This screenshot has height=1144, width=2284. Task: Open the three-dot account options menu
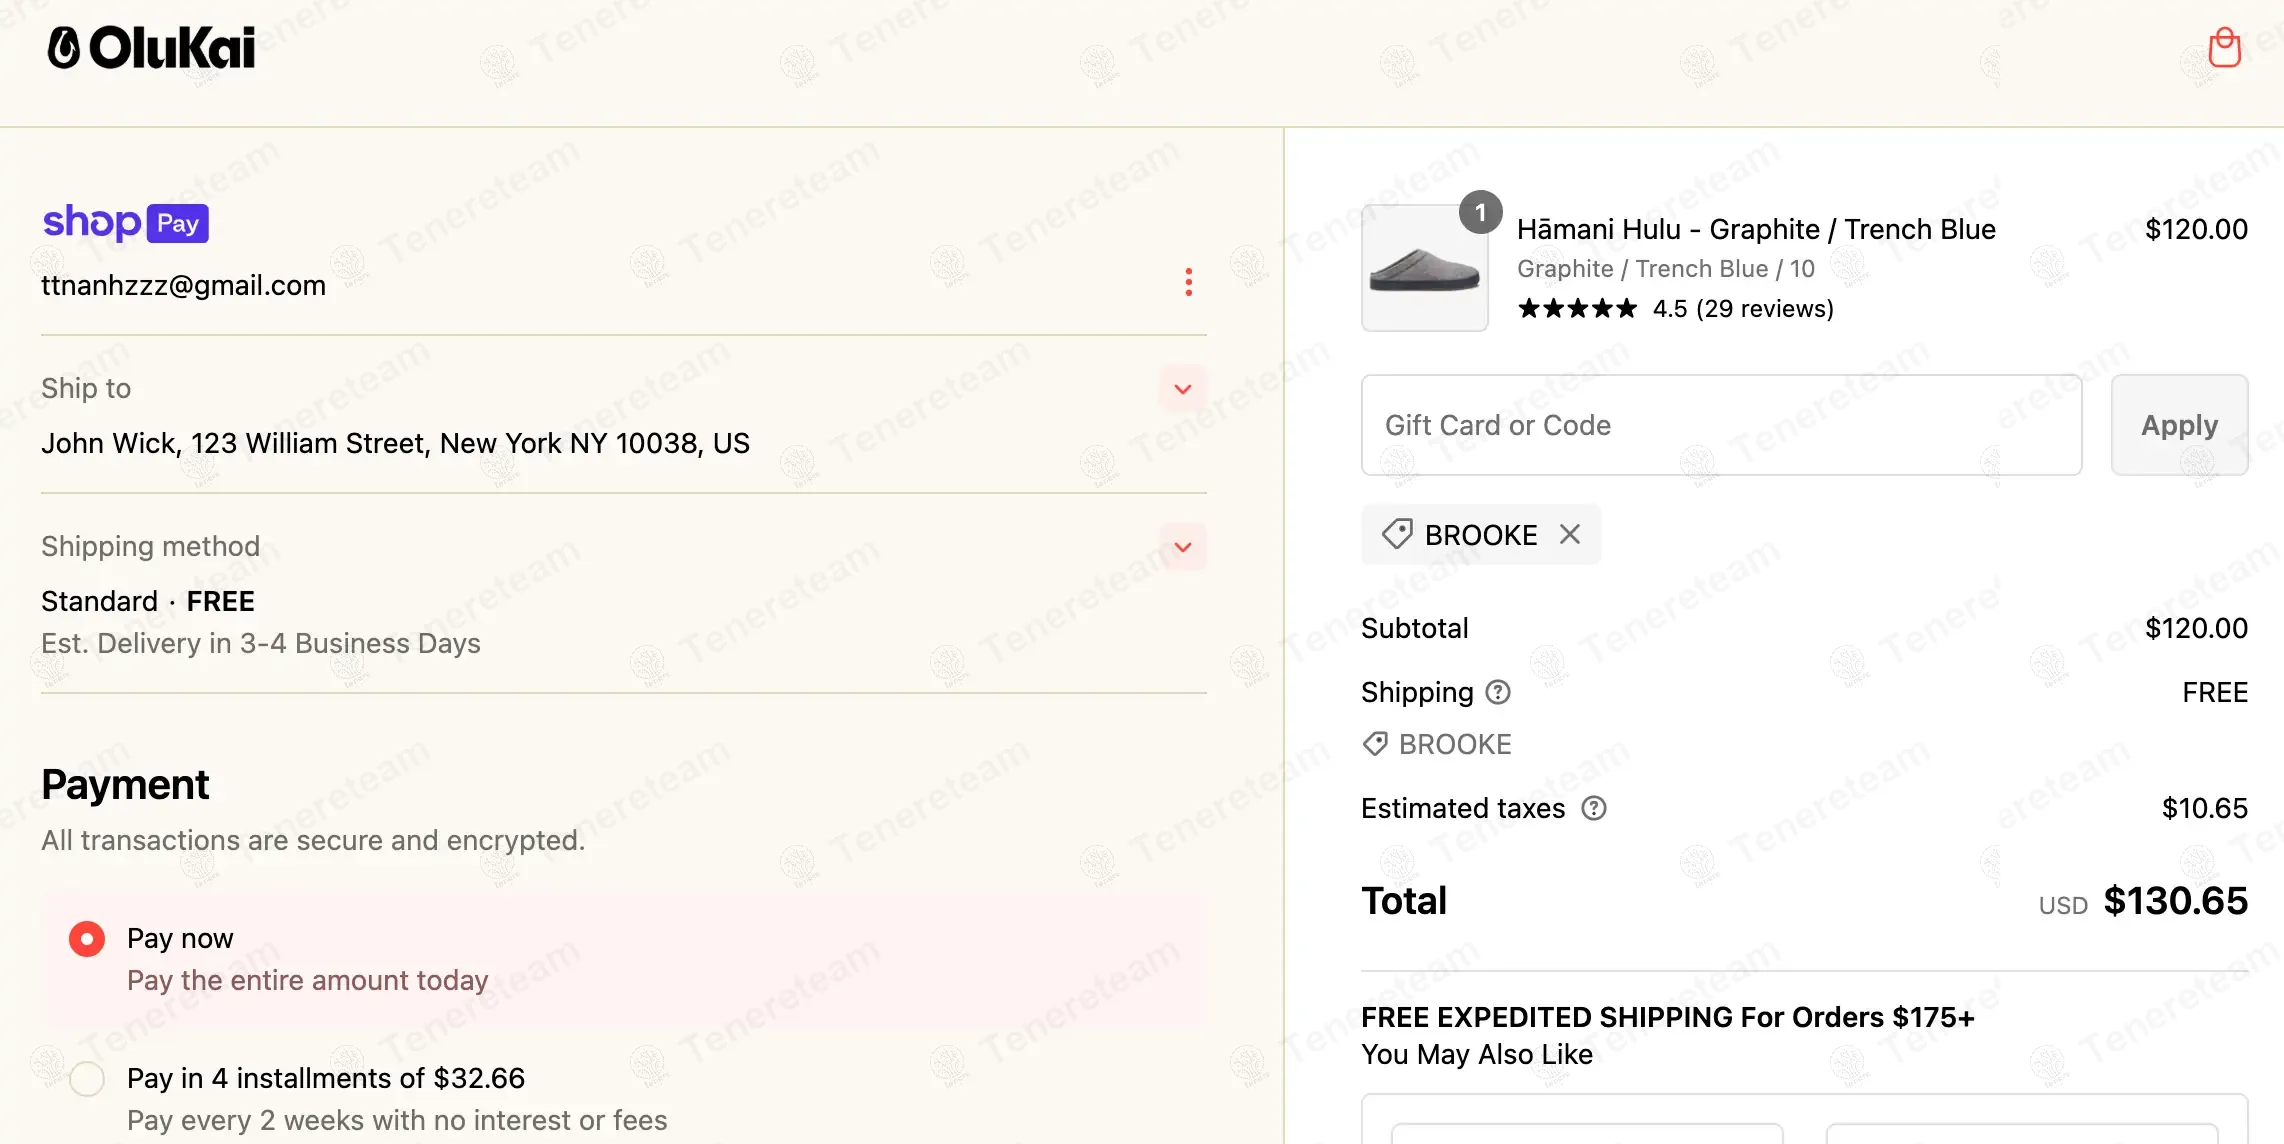[1188, 282]
